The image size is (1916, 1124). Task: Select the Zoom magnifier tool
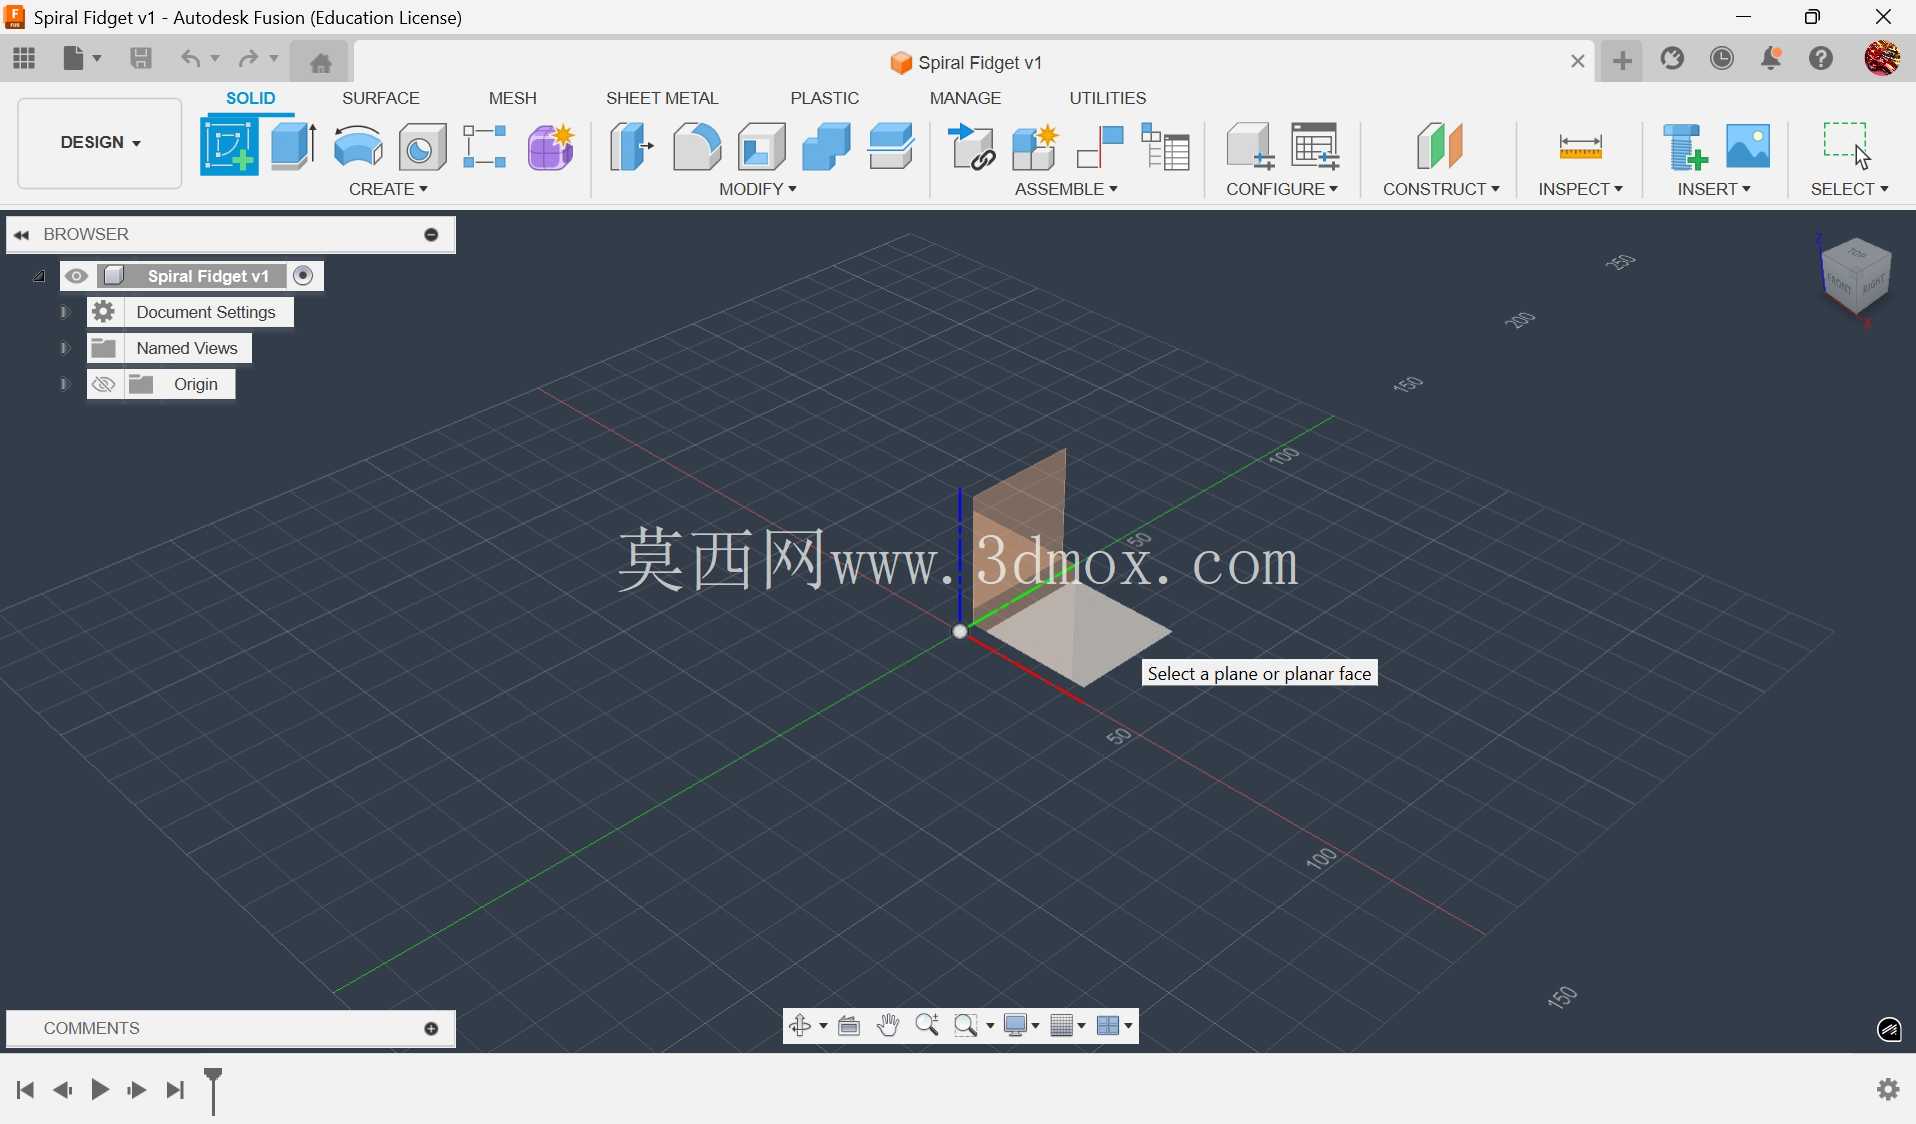[927, 1026]
